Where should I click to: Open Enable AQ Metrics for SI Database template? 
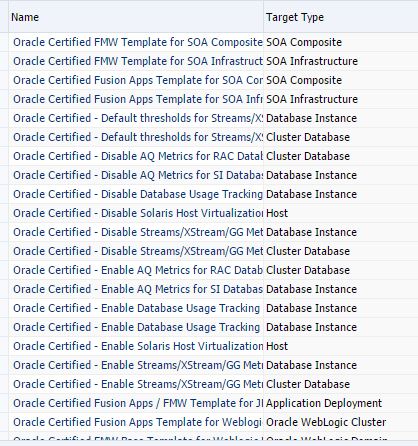(x=138, y=289)
